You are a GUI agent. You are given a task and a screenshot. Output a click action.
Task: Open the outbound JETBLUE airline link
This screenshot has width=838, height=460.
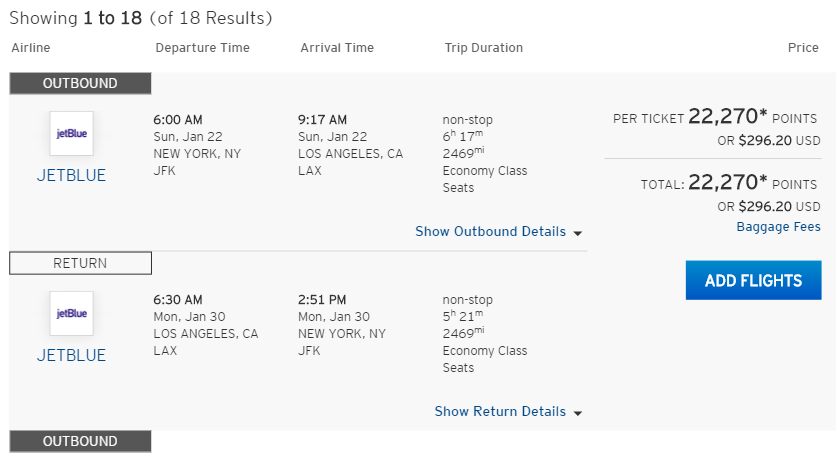pyautogui.click(x=72, y=175)
